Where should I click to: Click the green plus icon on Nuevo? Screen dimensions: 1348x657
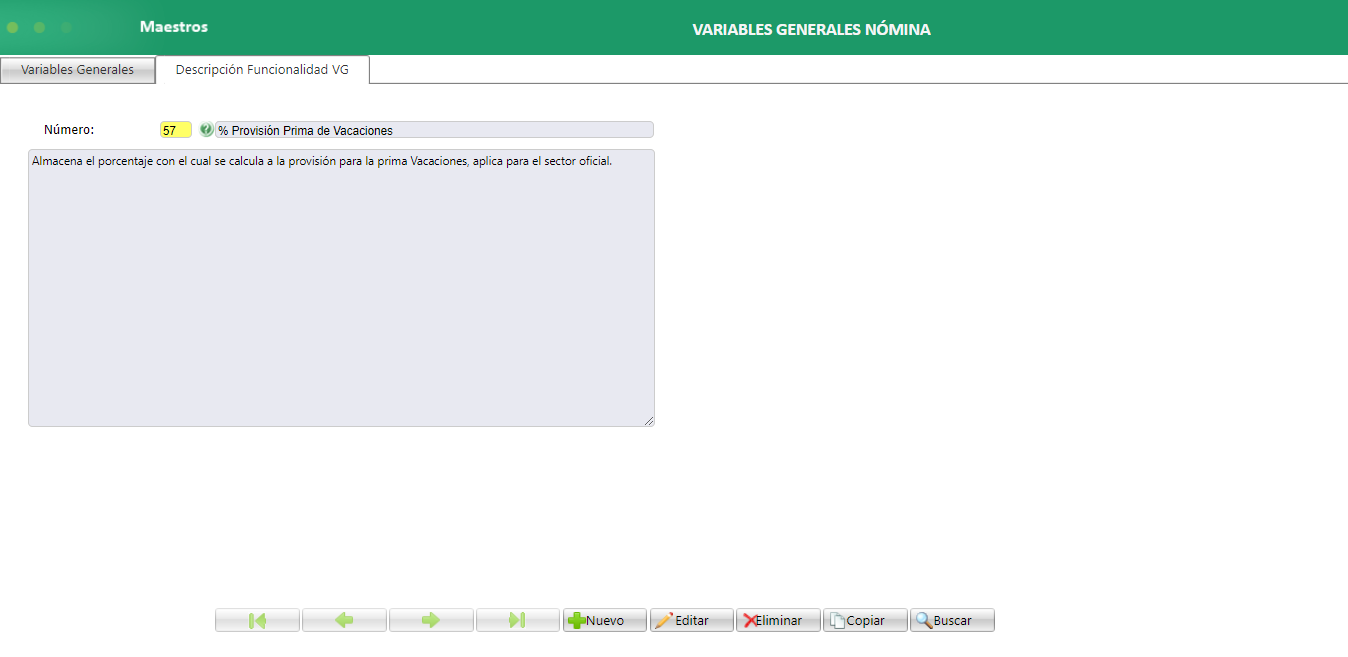pos(580,620)
